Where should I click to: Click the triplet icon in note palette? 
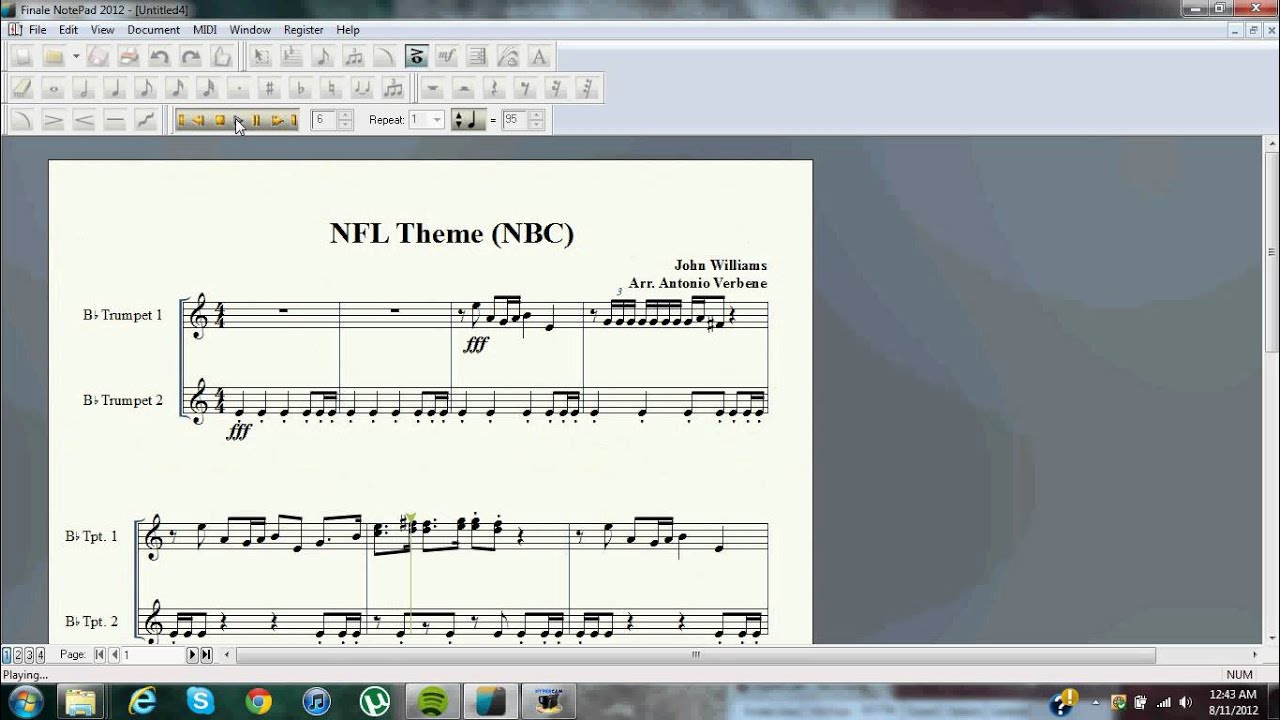pyautogui.click(x=394, y=88)
